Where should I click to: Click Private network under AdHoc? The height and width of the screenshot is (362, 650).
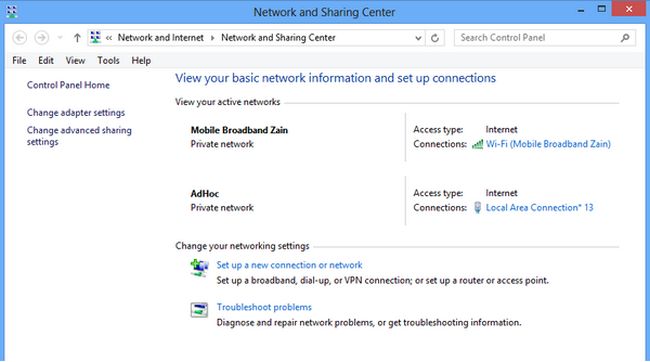point(222,208)
